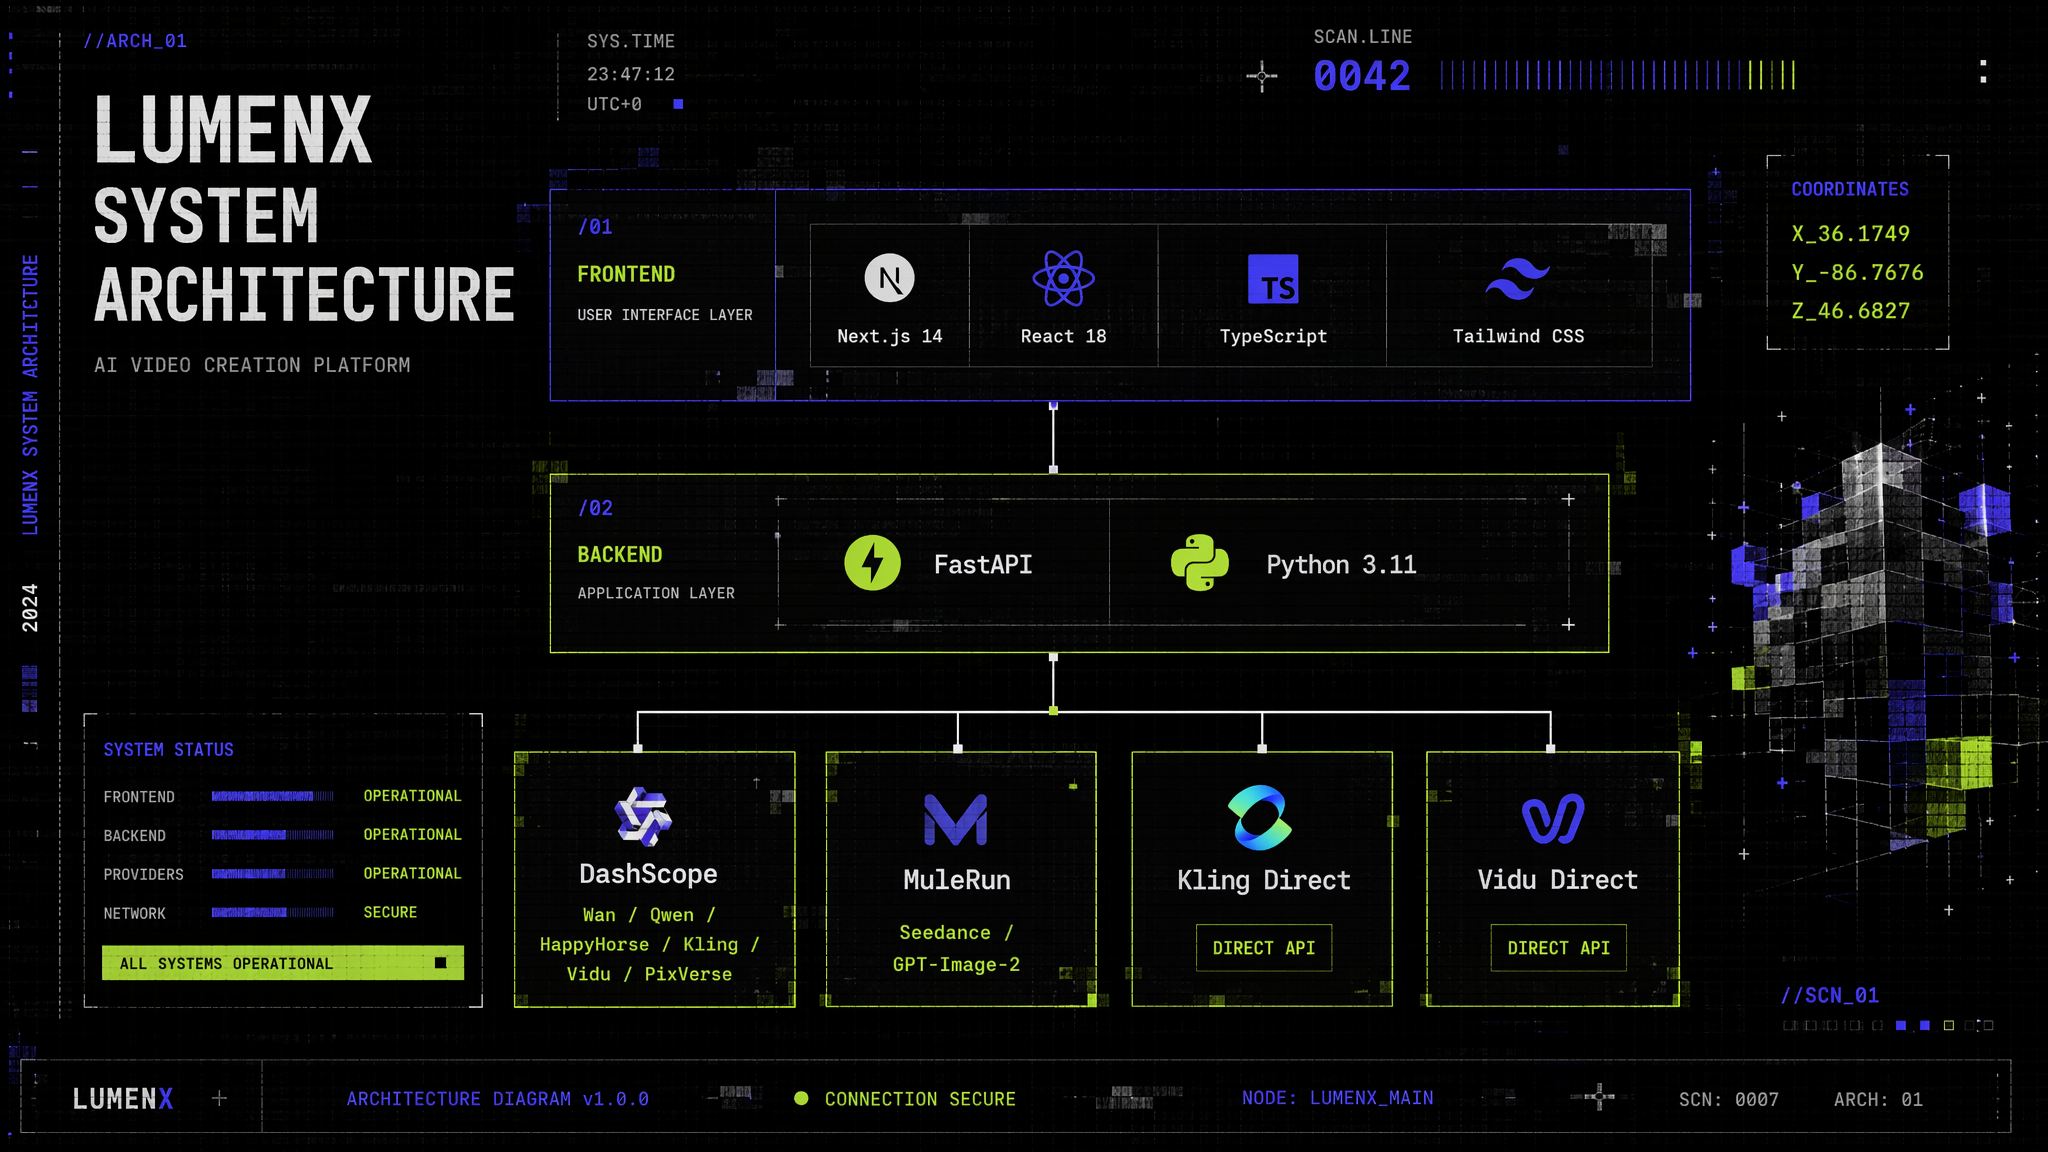Click SCN: 0007 in footer
Viewport: 2048px width, 1152px height.
click(x=1728, y=1099)
